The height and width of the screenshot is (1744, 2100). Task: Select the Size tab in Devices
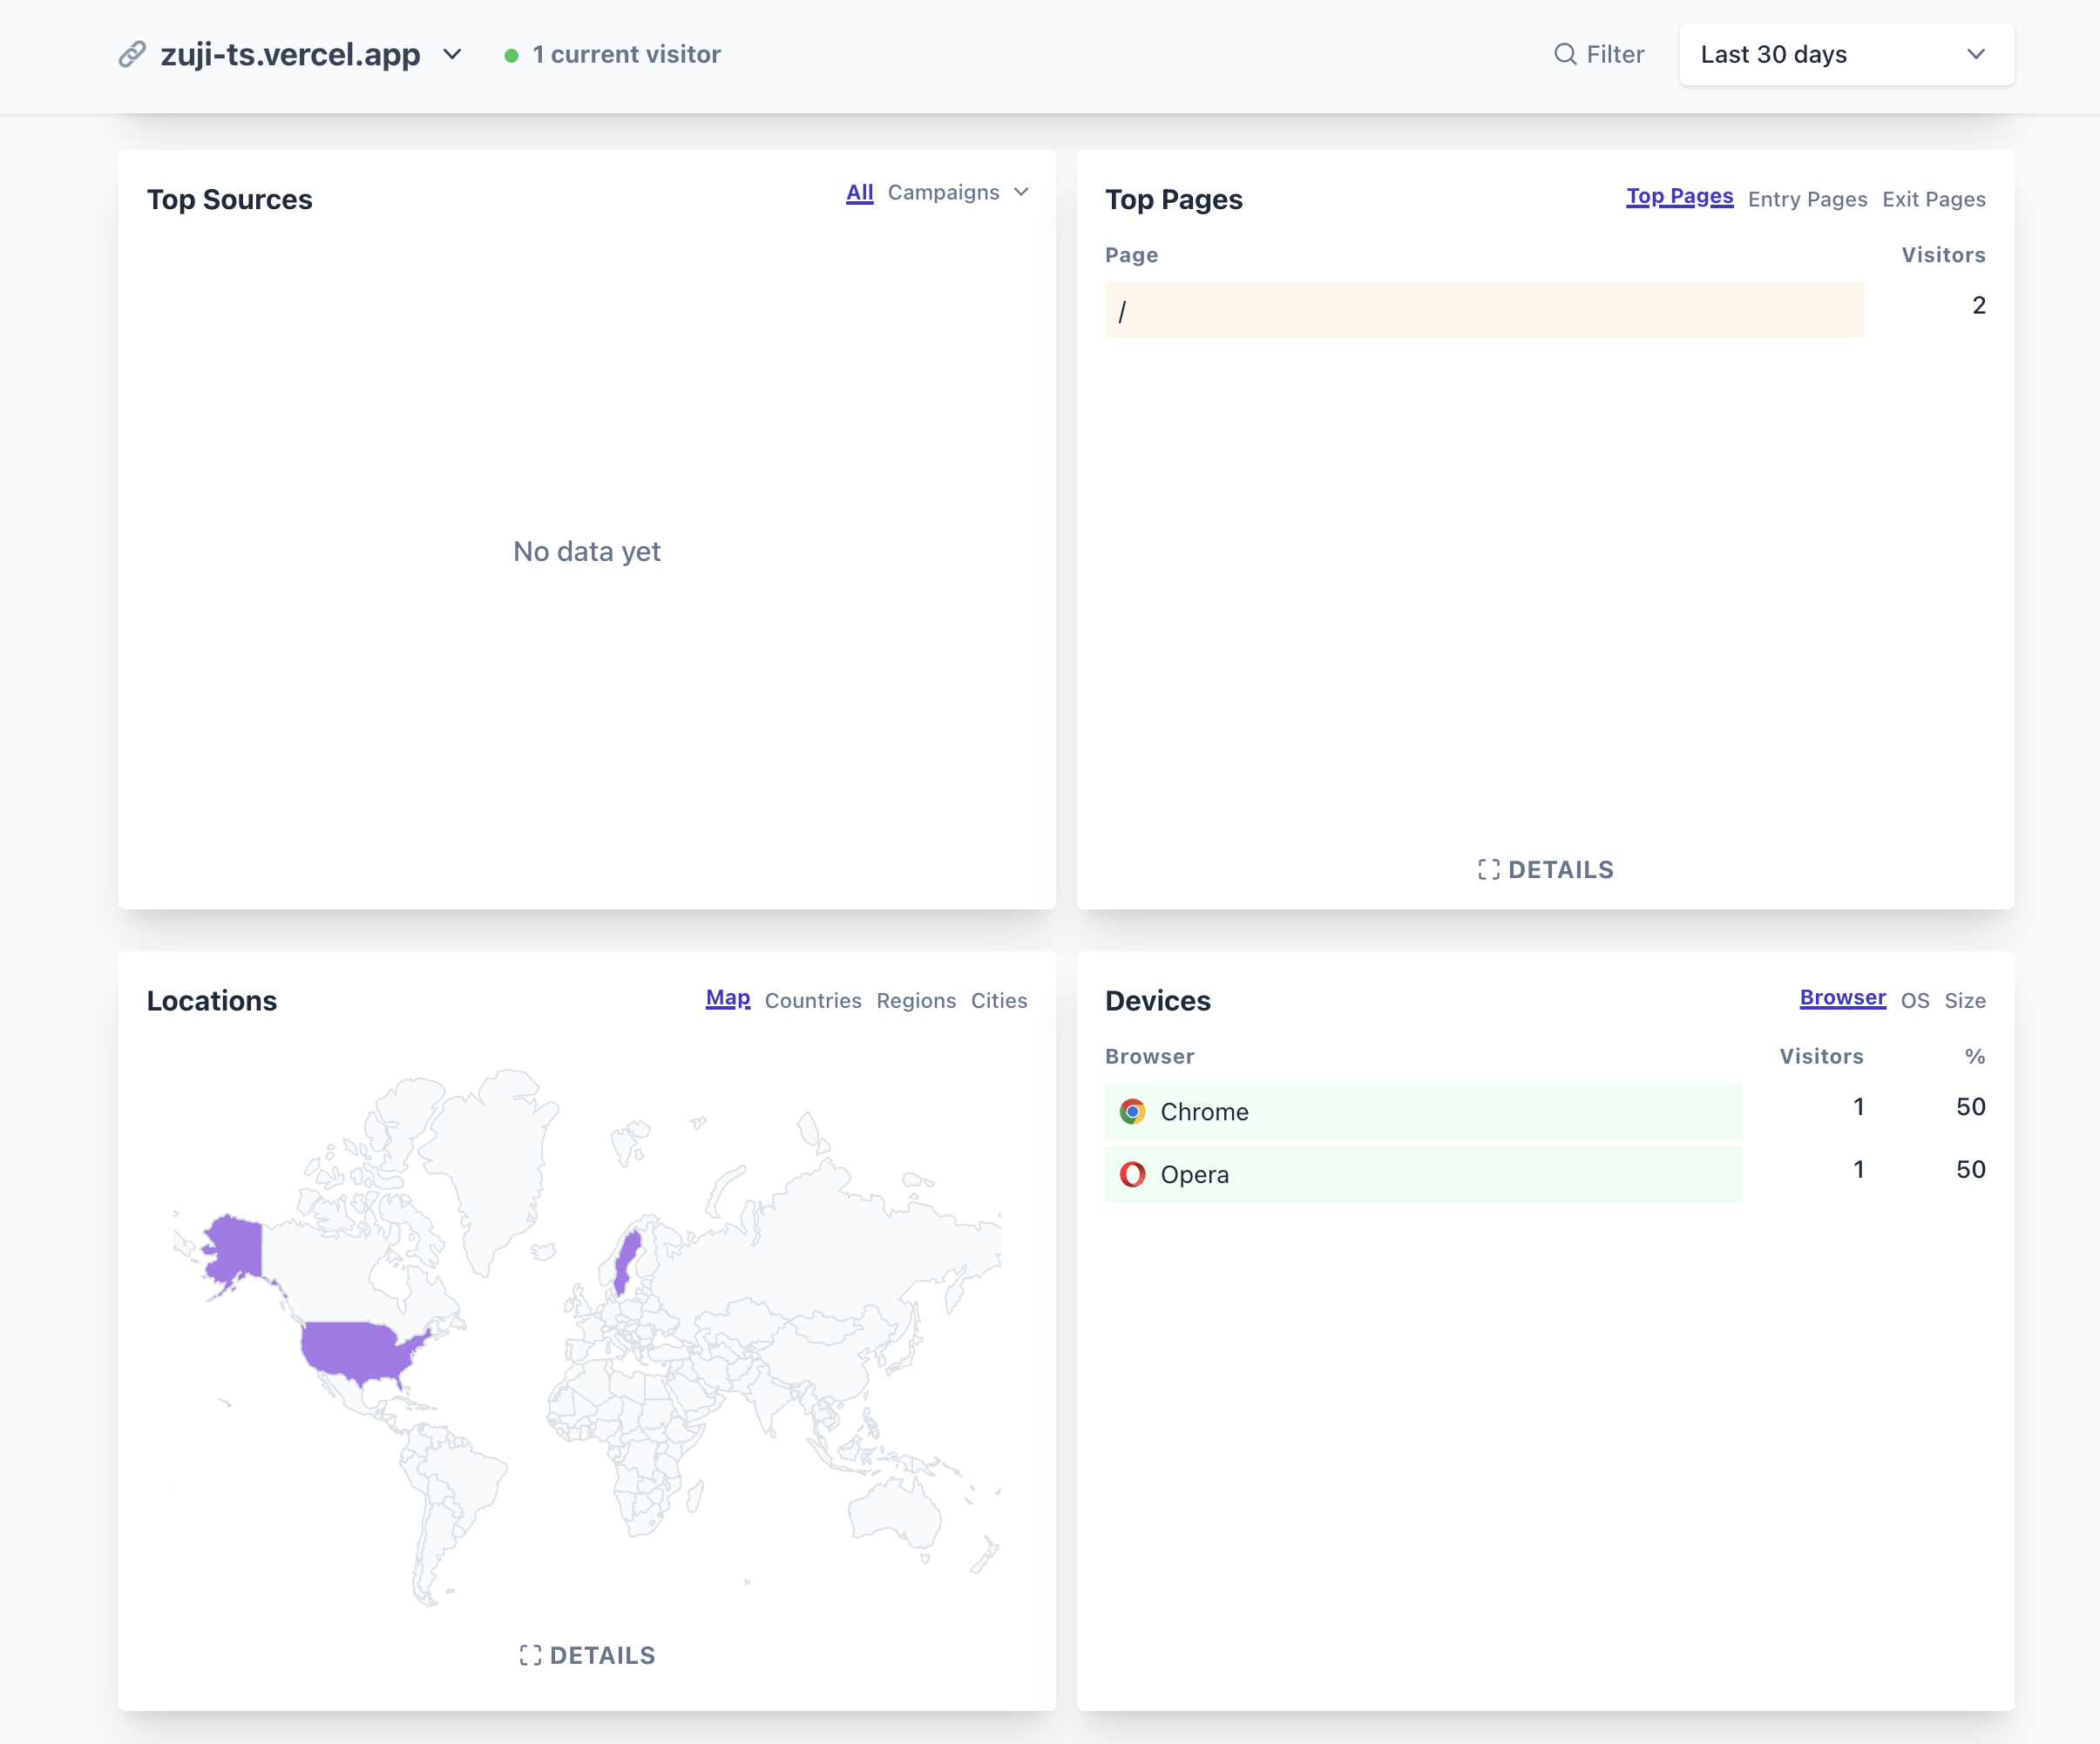pyautogui.click(x=1964, y=1000)
